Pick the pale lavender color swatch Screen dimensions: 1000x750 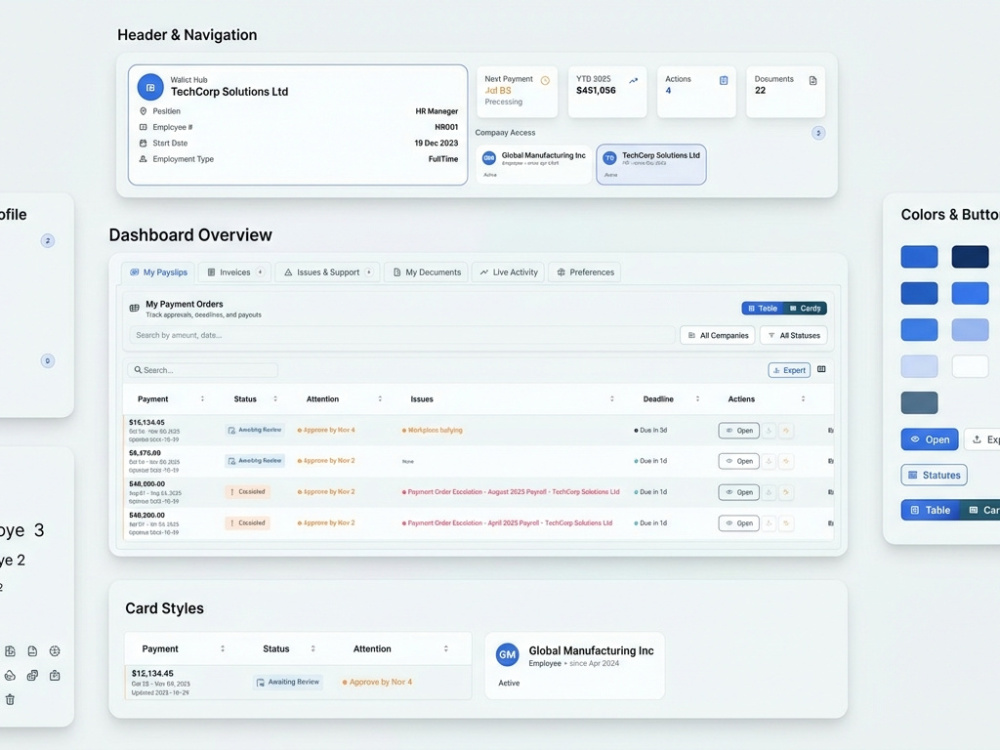(x=919, y=367)
